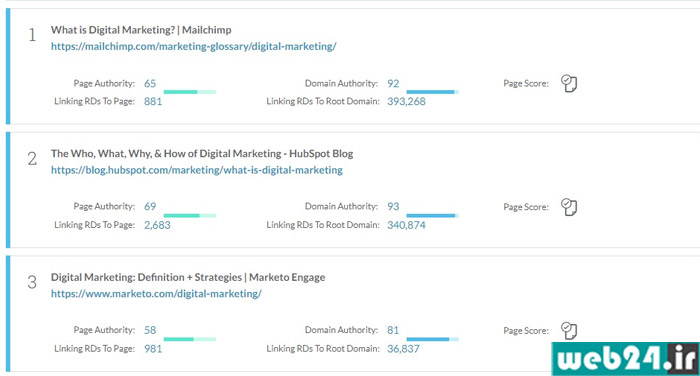700x376 pixels.
Task: Click Marketo's Linking RDs To Root Domain 36,837
Action: 403,349
